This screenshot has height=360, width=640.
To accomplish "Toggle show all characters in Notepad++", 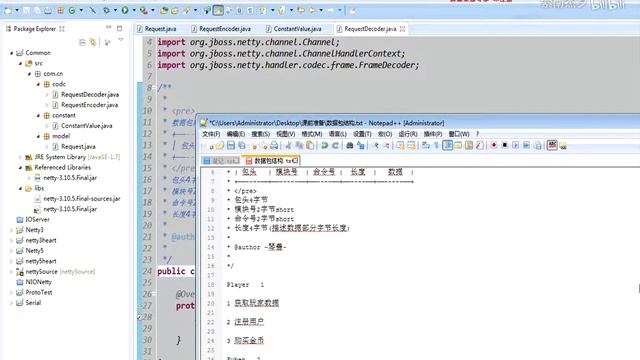I will pos(436,145).
